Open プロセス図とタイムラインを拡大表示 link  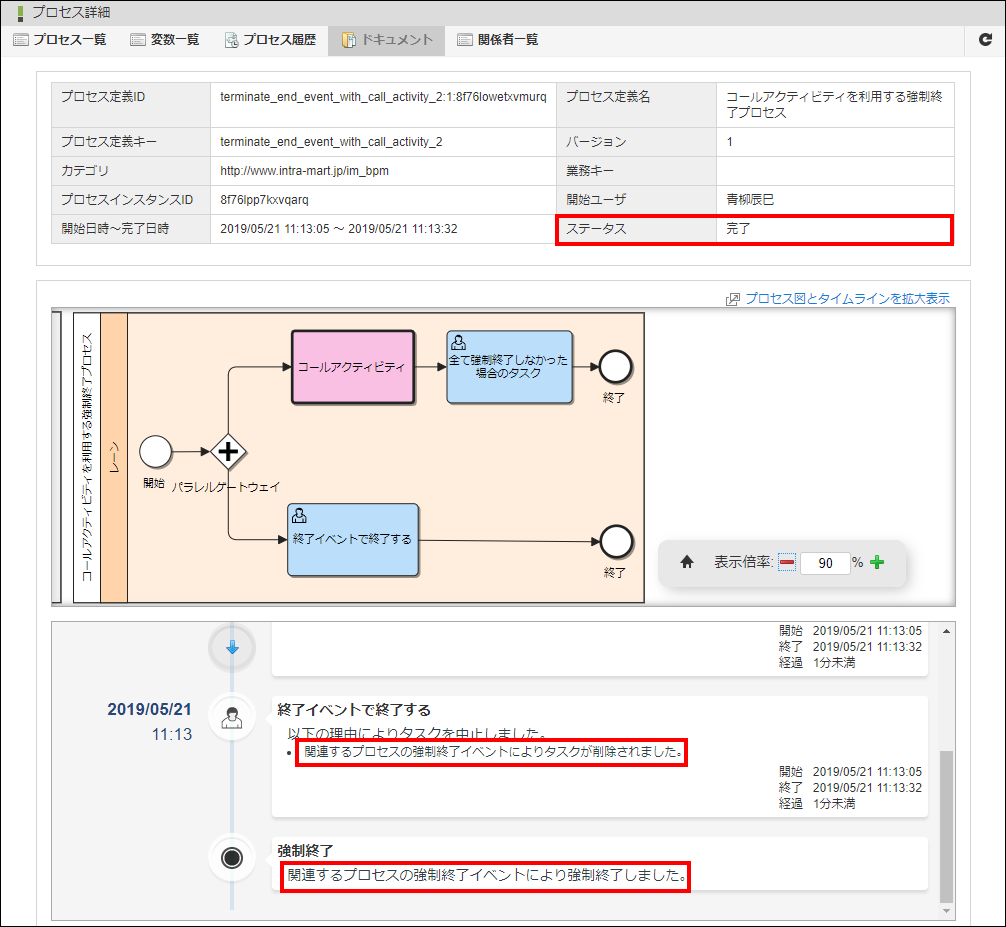845,298
